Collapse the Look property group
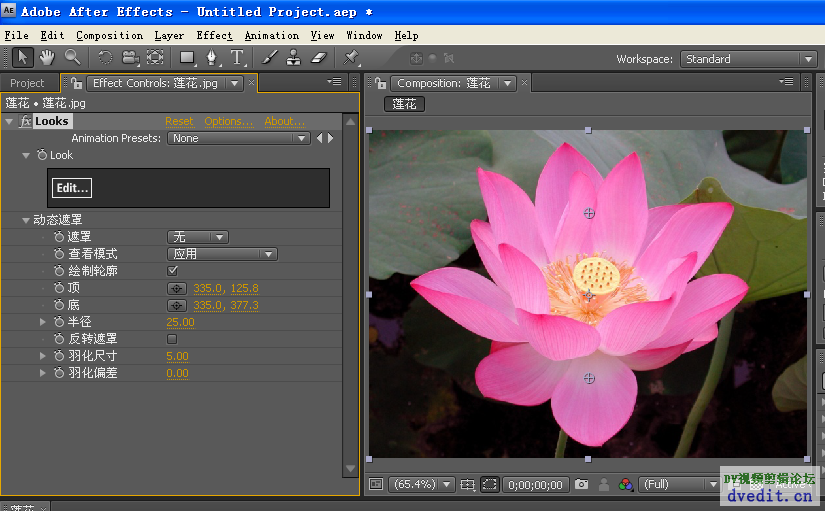The width and height of the screenshot is (825, 511). [26, 155]
